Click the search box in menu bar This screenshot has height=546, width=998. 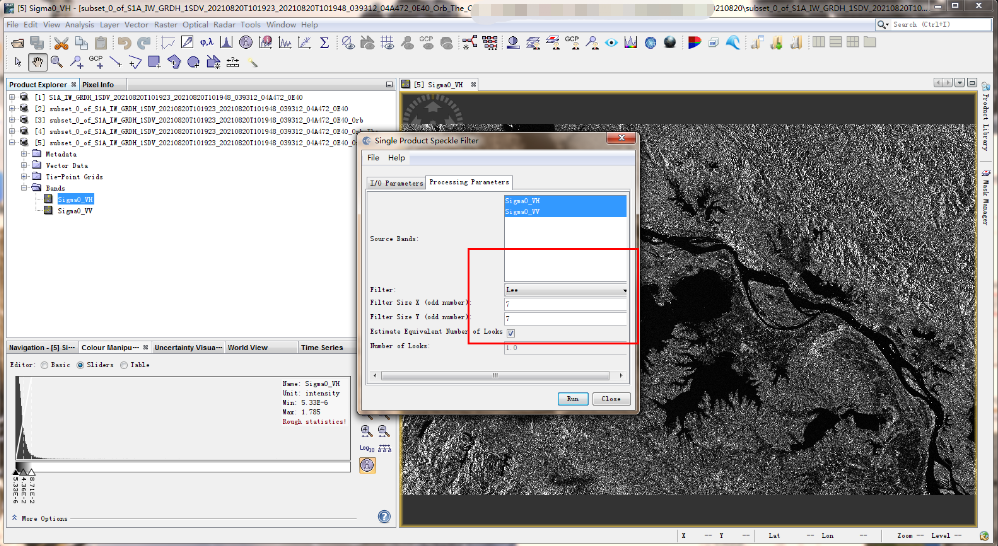point(933,24)
